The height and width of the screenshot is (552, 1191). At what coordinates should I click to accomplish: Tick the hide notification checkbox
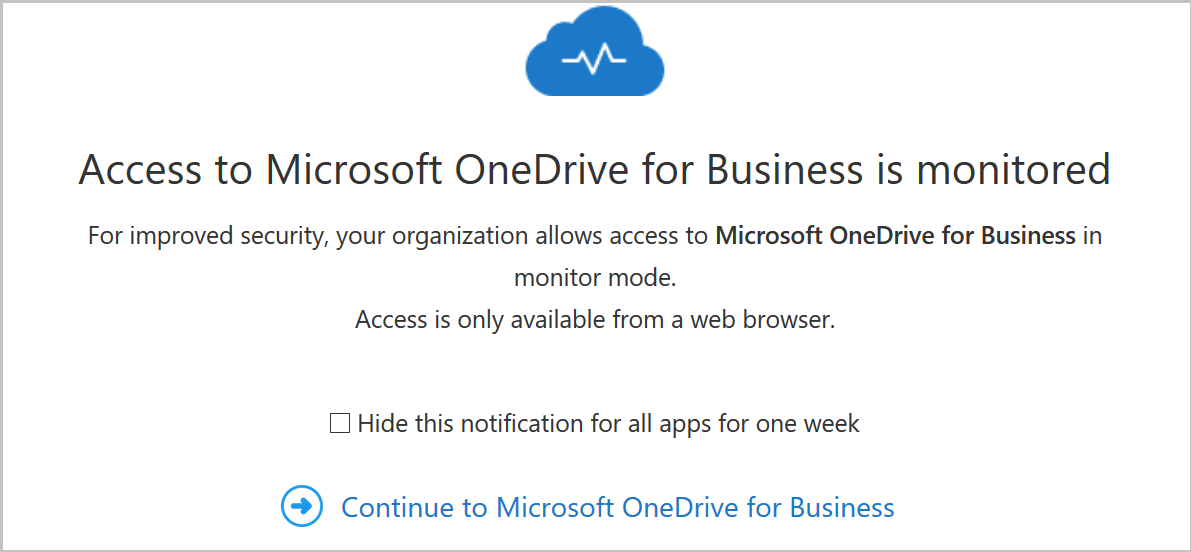click(340, 424)
